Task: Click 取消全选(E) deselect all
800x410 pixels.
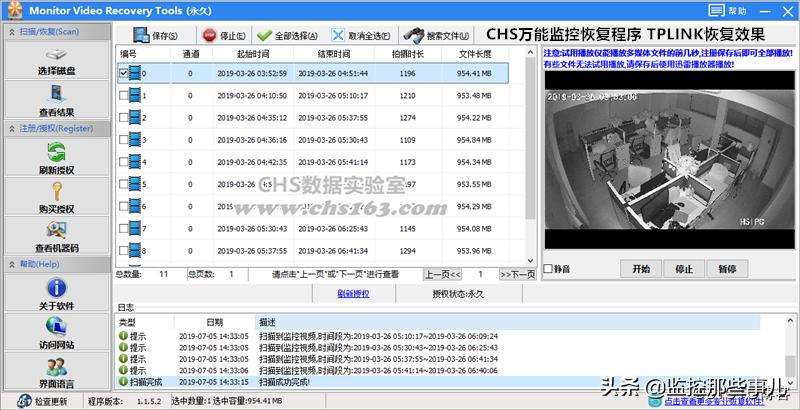Action: [361, 36]
